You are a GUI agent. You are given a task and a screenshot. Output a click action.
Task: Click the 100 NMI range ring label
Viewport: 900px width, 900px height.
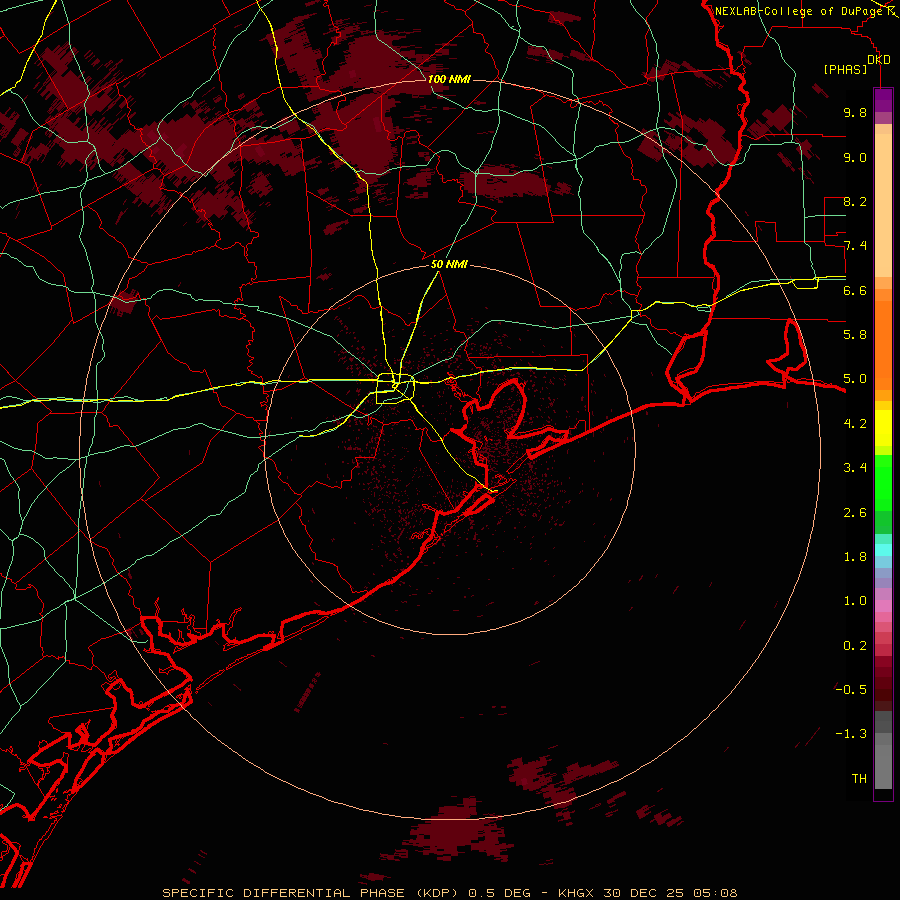point(449,79)
